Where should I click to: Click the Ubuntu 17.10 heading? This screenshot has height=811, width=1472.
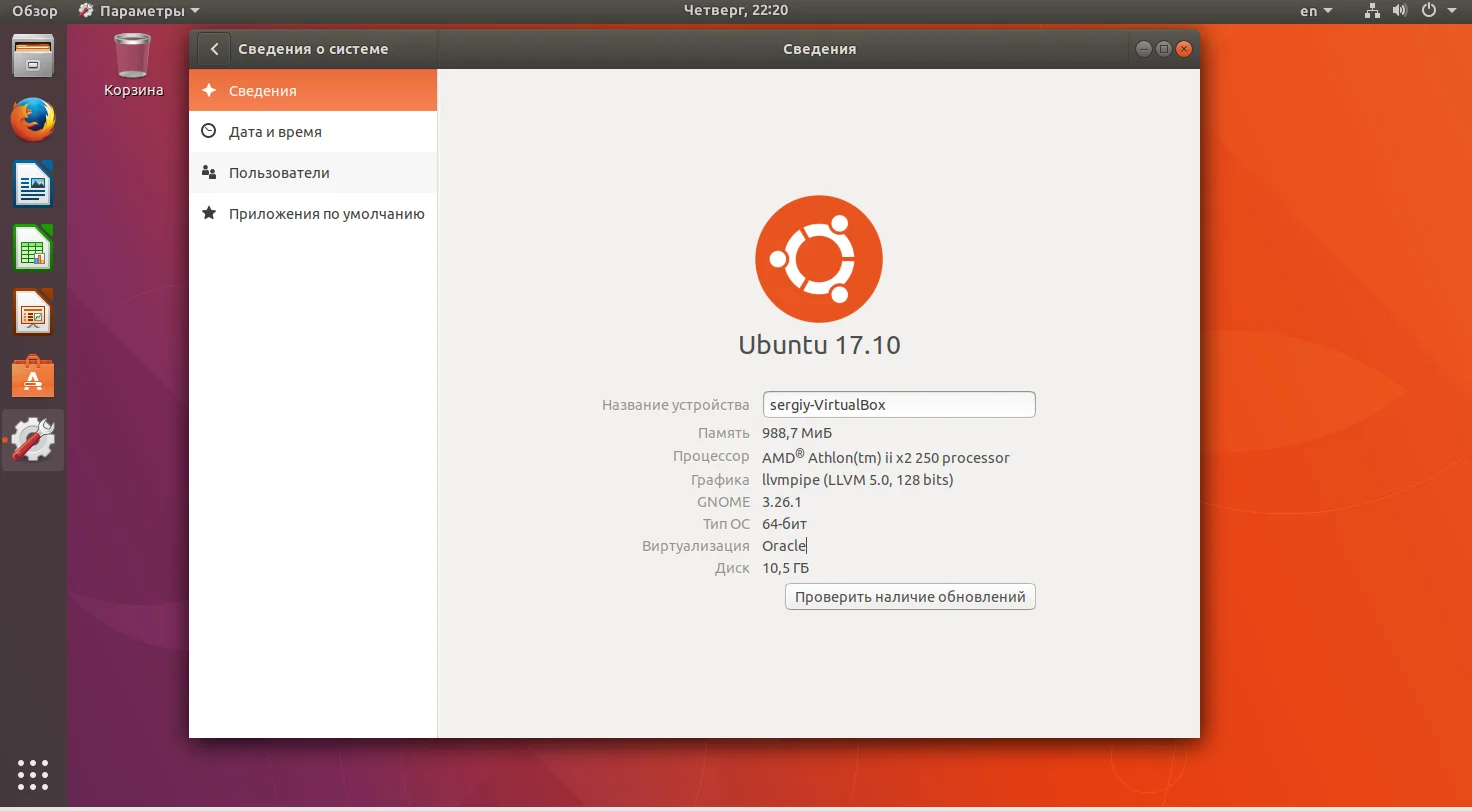(x=819, y=345)
